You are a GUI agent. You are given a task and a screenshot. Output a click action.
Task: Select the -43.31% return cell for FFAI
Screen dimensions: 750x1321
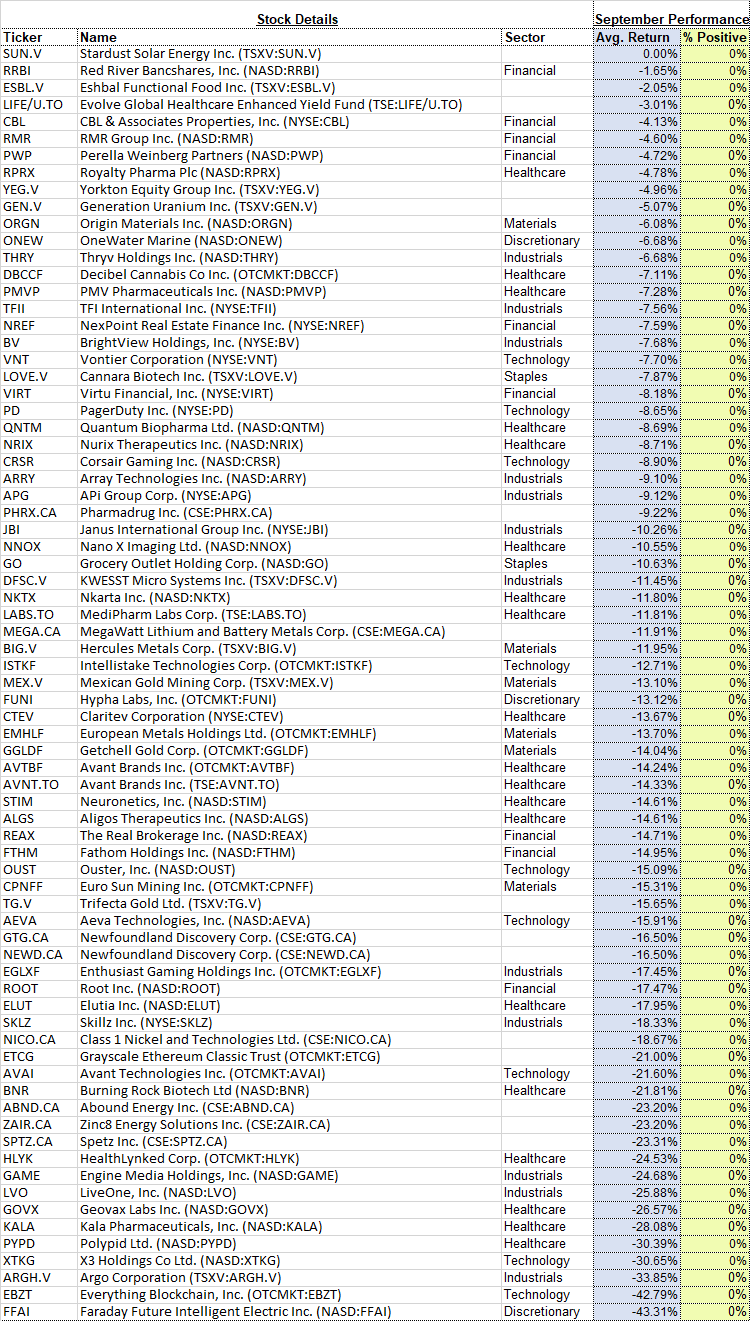tap(636, 1311)
